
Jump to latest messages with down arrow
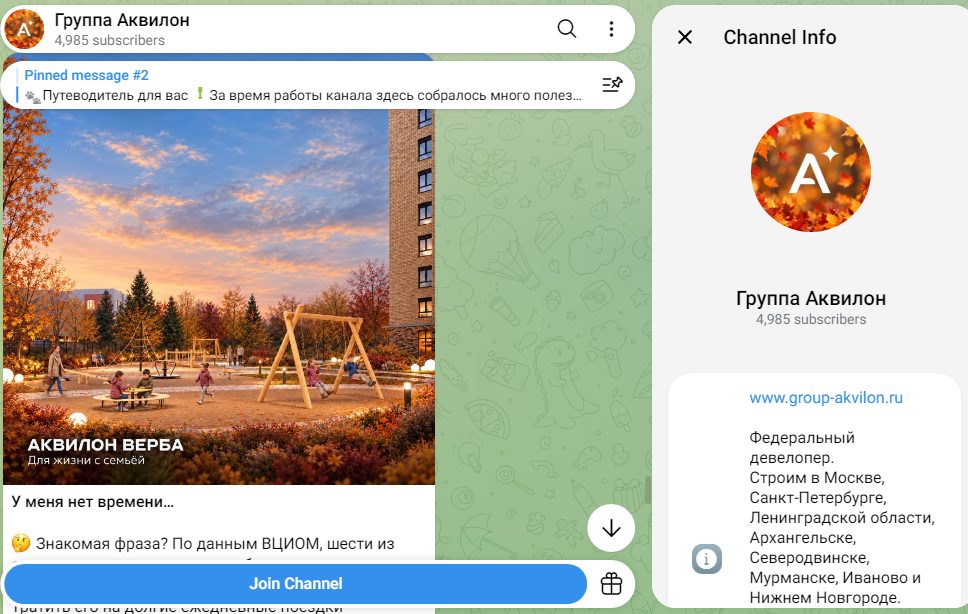click(611, 528)
